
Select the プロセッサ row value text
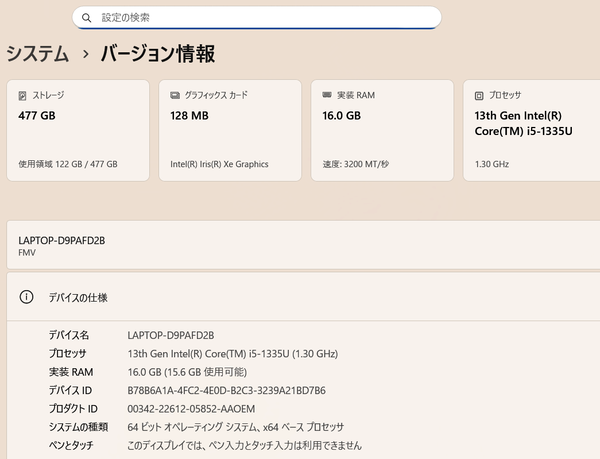233,354
